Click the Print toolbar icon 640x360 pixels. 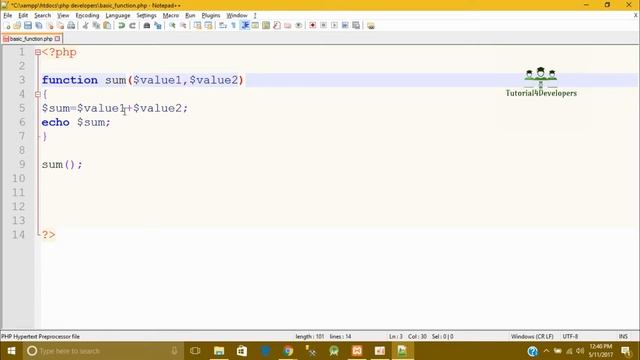[71, 26]
